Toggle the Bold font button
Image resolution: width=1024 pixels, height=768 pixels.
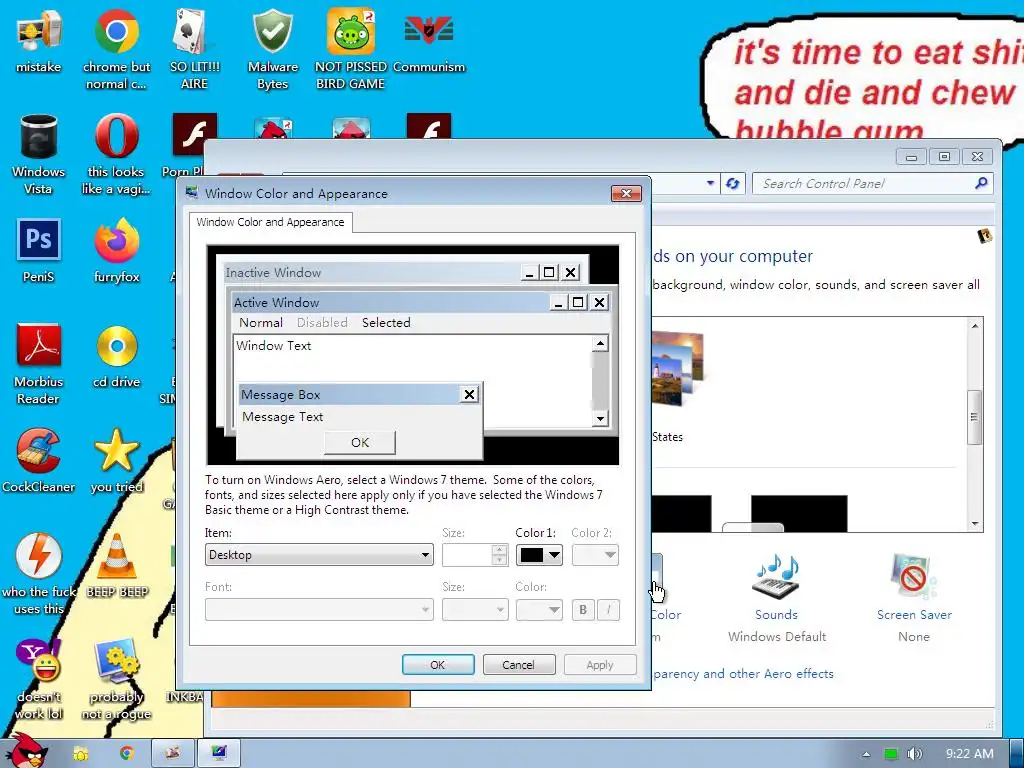(583, 610)
